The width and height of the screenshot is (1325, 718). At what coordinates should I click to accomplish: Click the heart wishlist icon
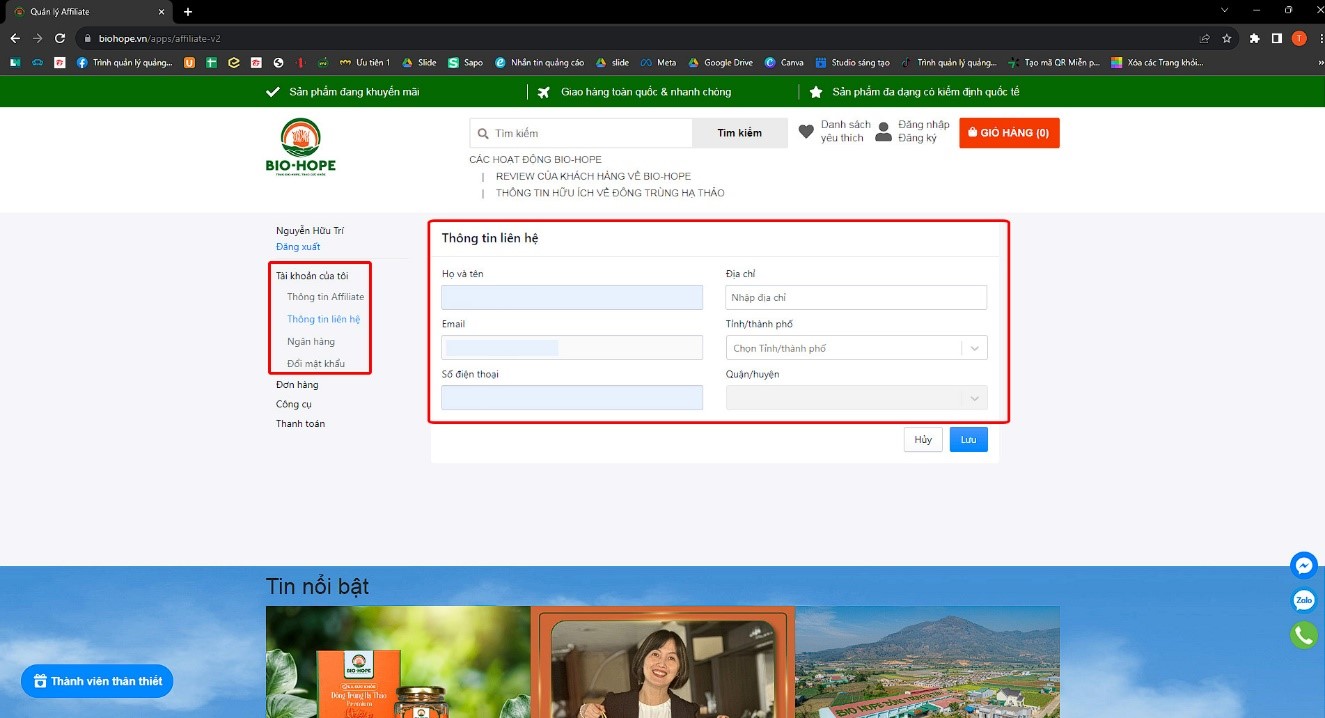click(806, 131)
